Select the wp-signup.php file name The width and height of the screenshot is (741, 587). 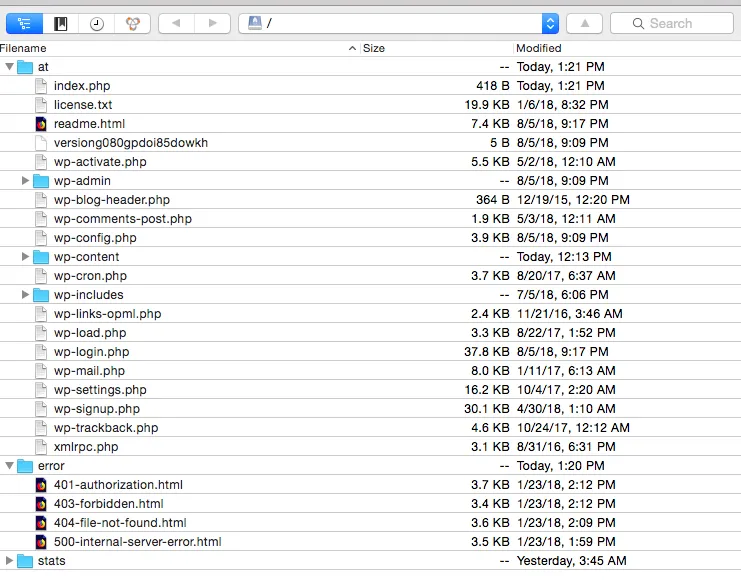pyautogui.click(x=97, y=409)
